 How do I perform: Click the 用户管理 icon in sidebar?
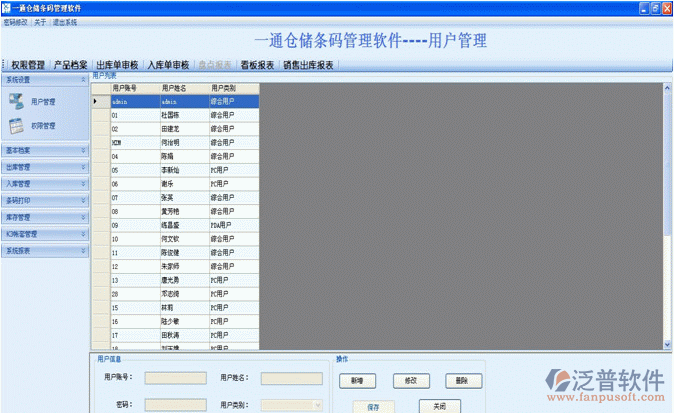18,101
